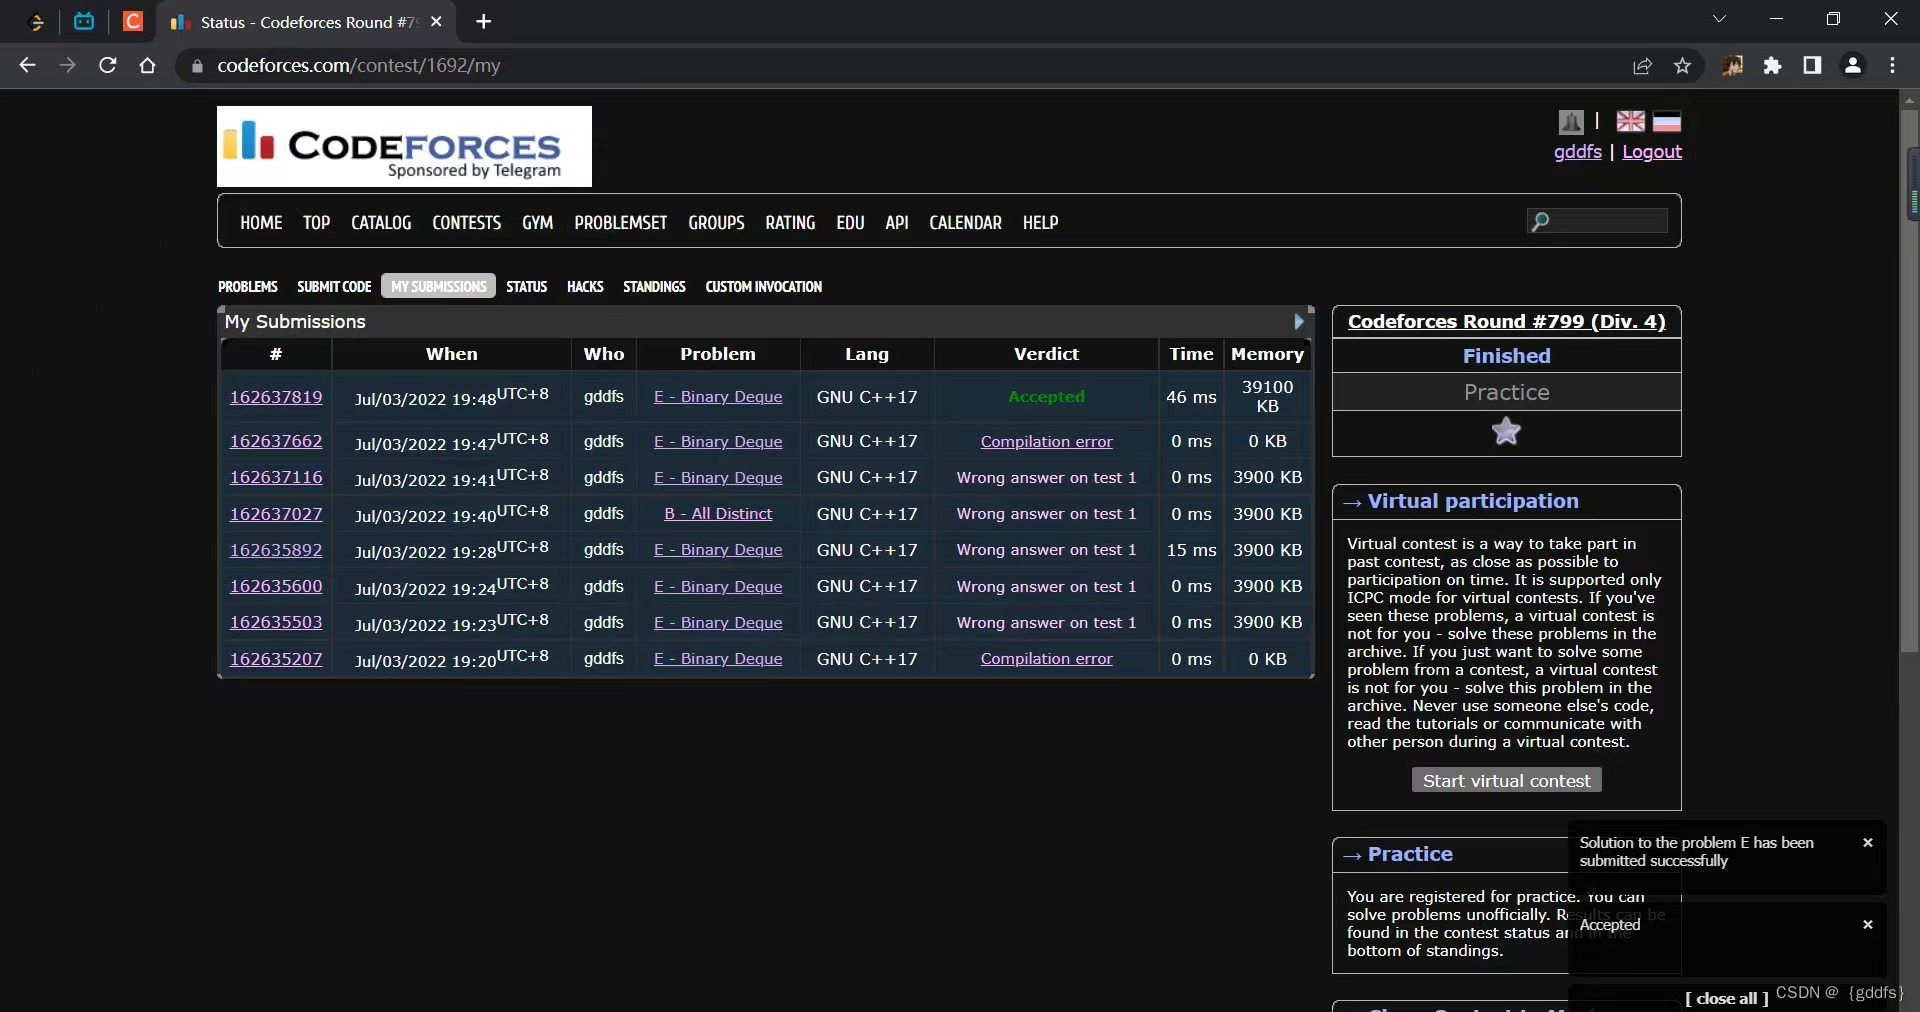Click the blue arrow in My Submissions header

[x=1299, y=321]
